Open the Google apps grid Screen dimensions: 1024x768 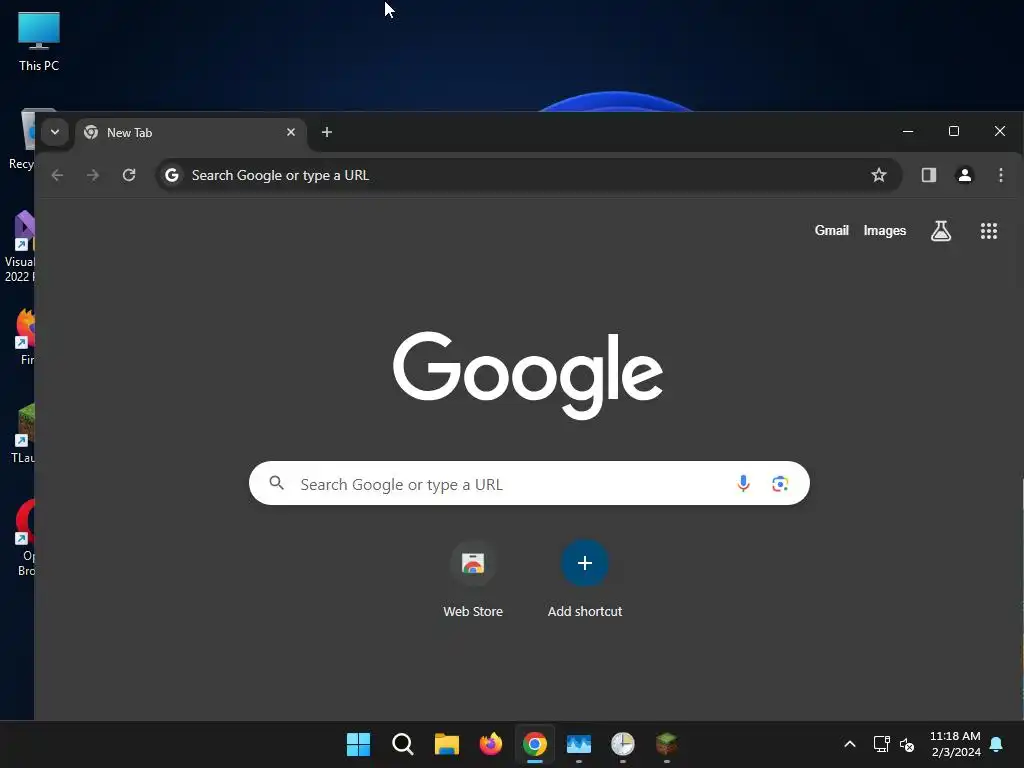pos(989,231)
